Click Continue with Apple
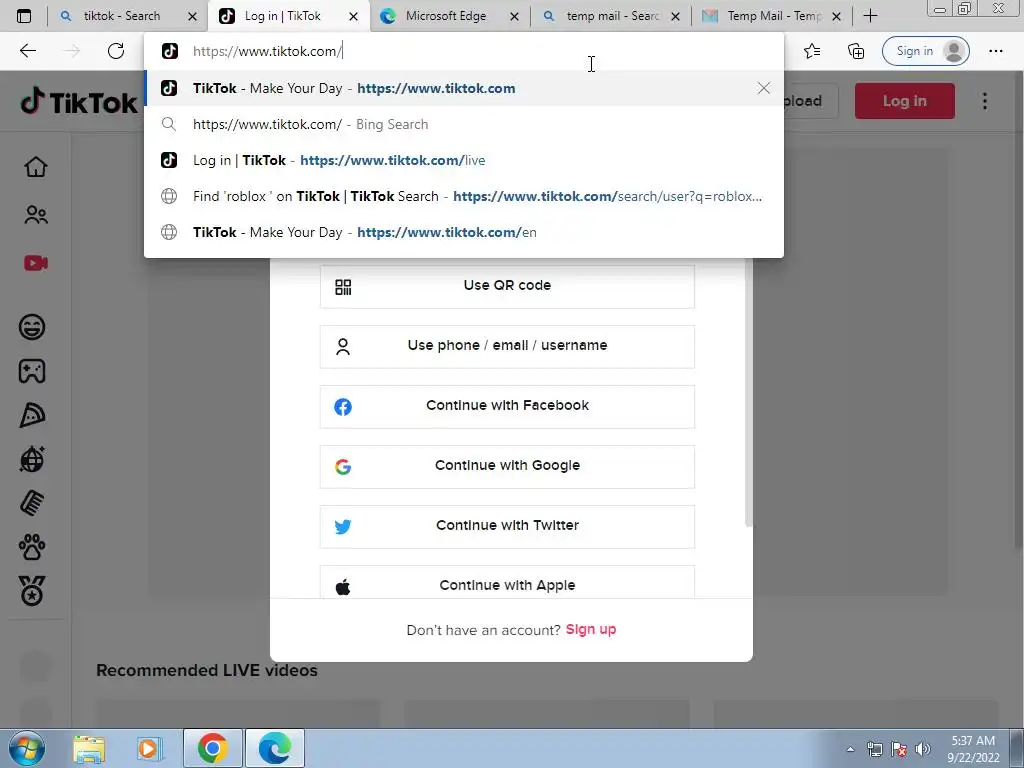 point(507,583)
